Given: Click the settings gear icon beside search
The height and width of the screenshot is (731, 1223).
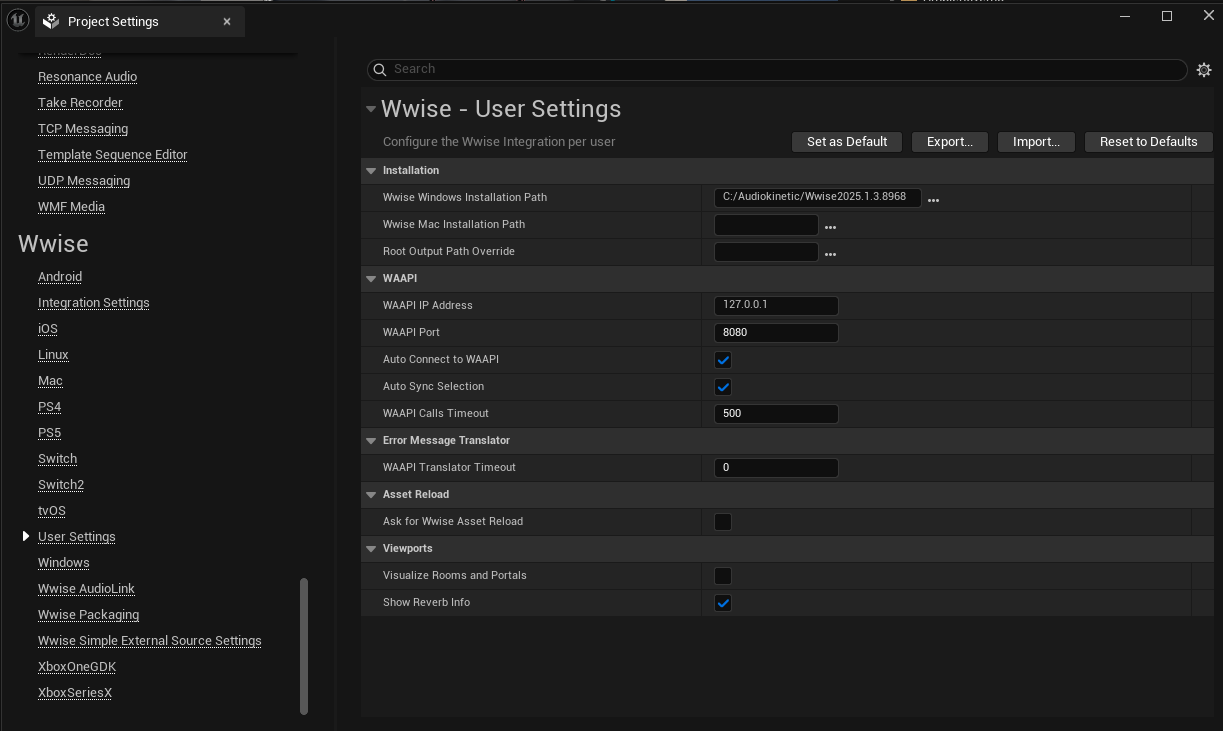Looking at the screenshot, I should pyautogui.click(x=1204, y=70).
